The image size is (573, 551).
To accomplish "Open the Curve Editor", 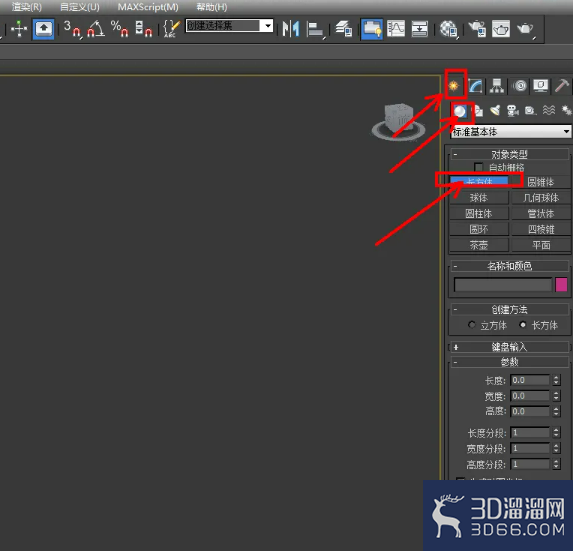I will click(x=396, y=29).
